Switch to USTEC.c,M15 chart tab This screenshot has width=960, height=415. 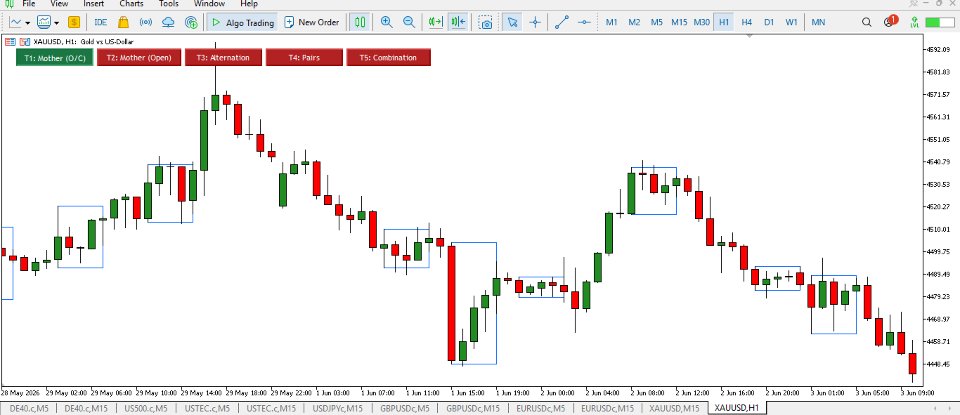point(272,408)
